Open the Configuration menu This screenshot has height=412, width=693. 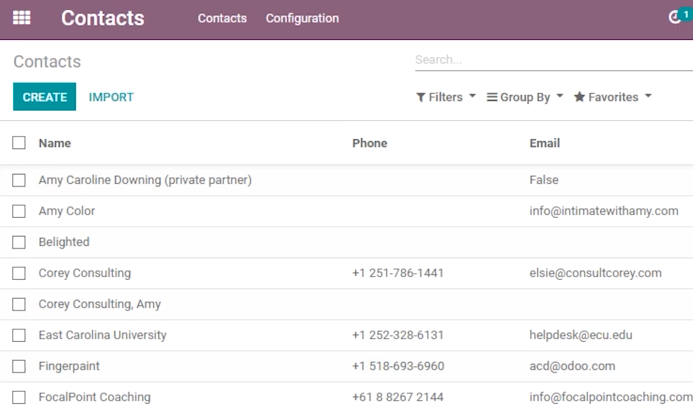pos(302,18)
